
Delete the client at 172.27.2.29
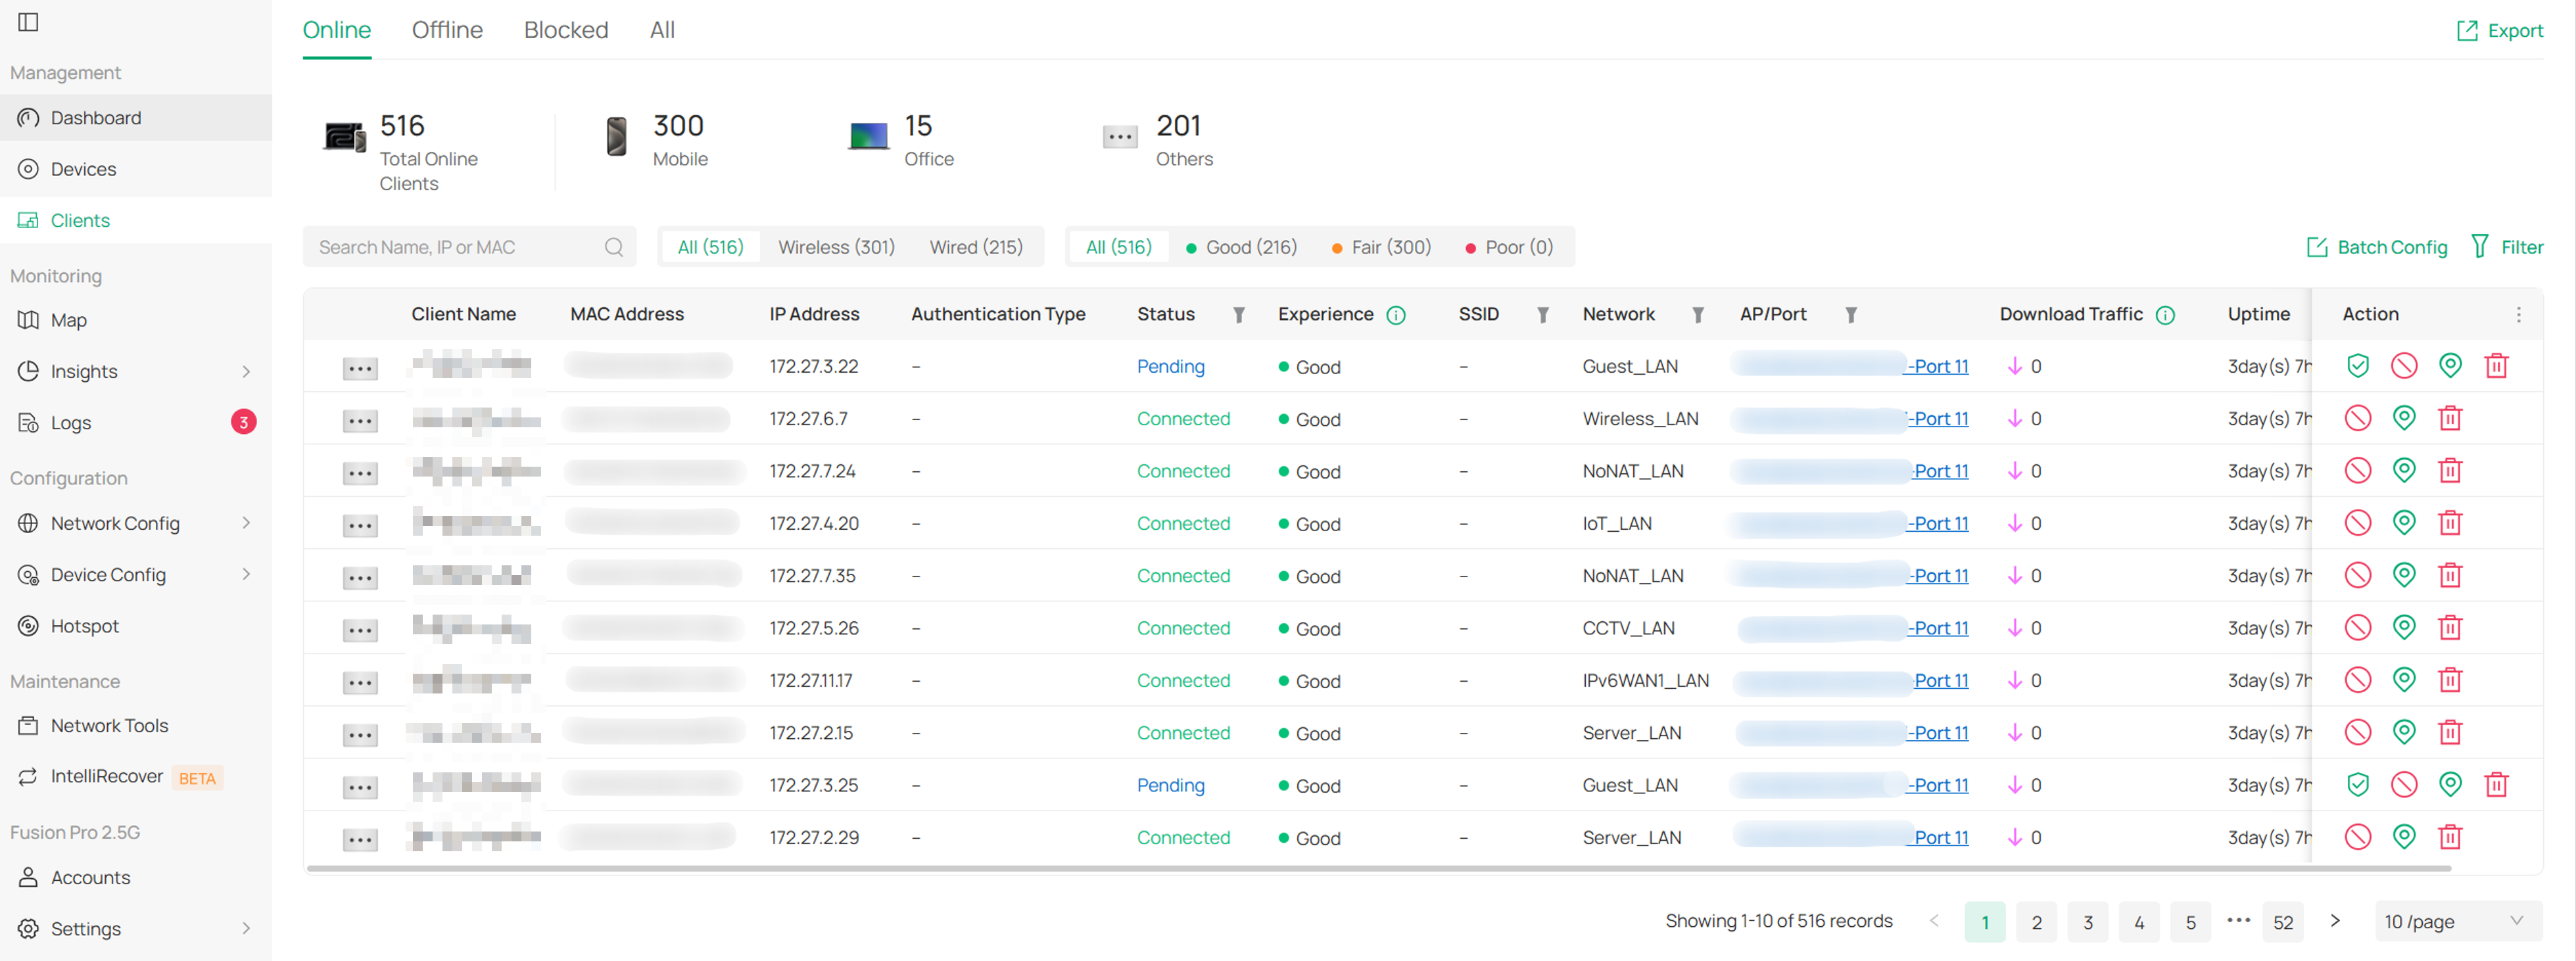[2449, 837]
